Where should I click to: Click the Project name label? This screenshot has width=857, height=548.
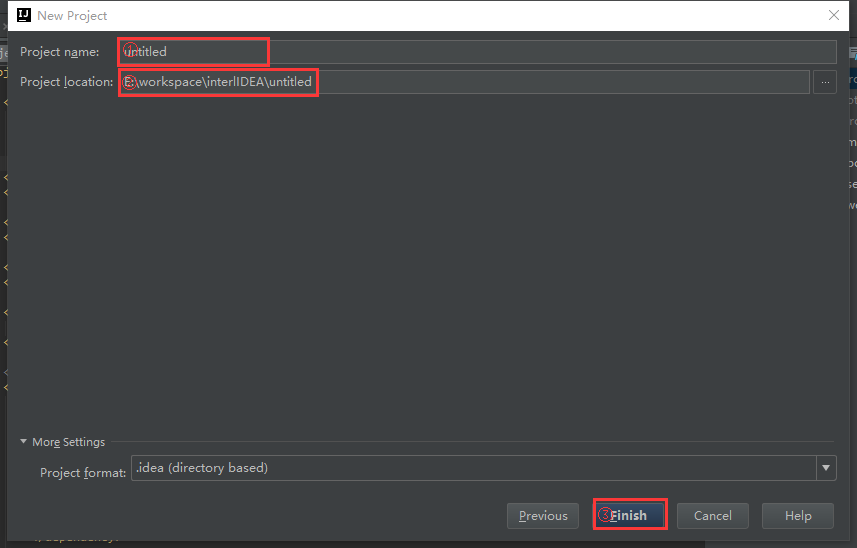tap(60, 52)
